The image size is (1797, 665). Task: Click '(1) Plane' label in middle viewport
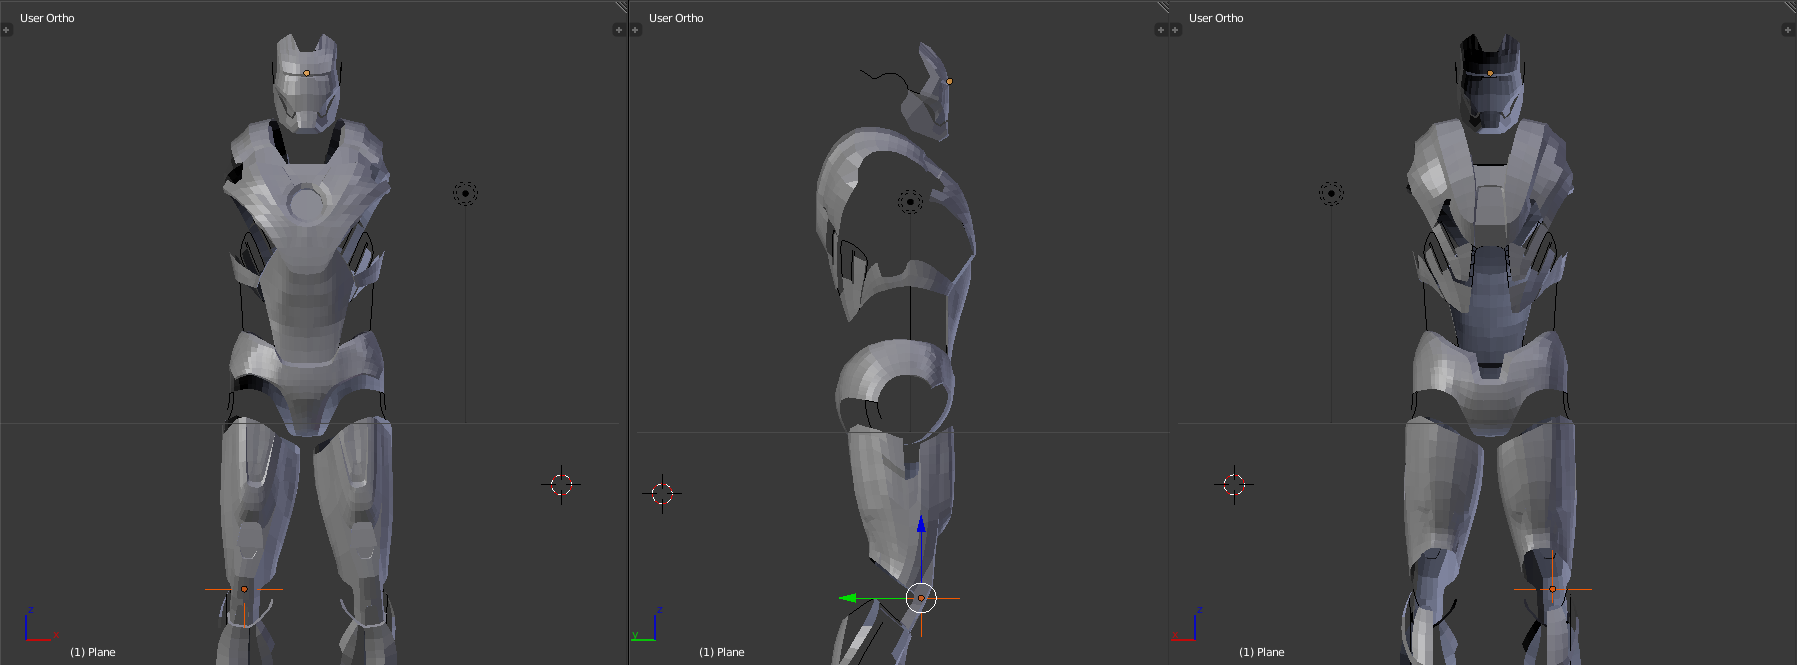[722, 652]
